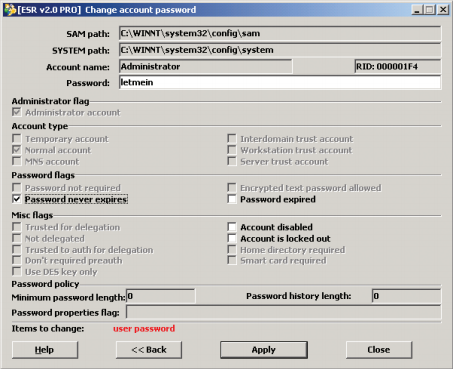
Task: Check Home directory required checkbox
Action: [x=232, y=249]
